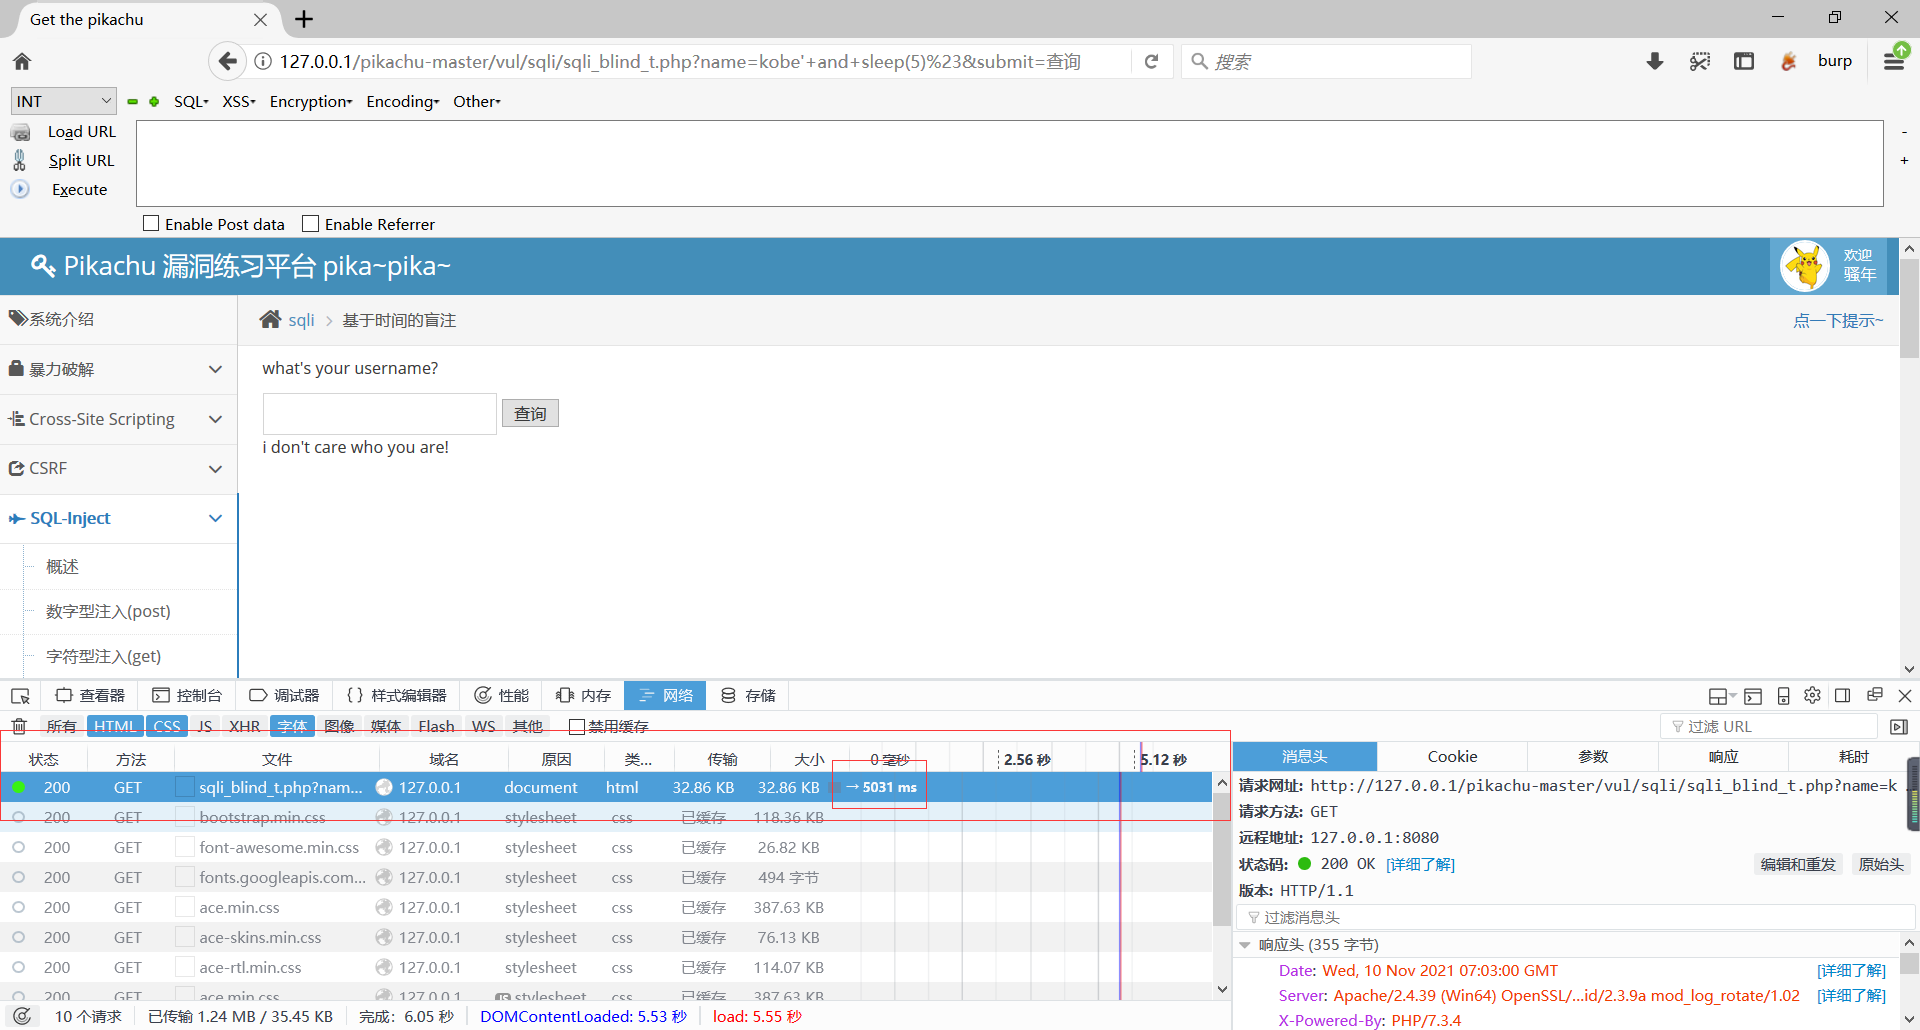Click the browser search box
Screen dimensions: 1920x1030
tap(1326, 61)
